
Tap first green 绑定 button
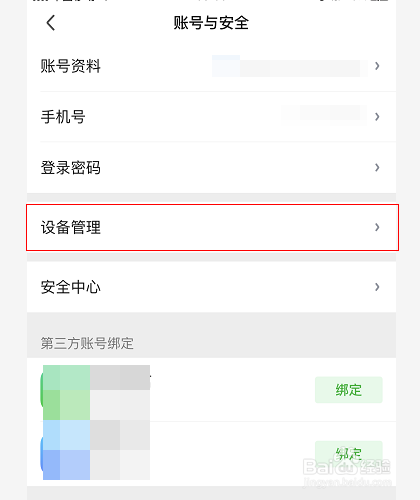(349, 390)
